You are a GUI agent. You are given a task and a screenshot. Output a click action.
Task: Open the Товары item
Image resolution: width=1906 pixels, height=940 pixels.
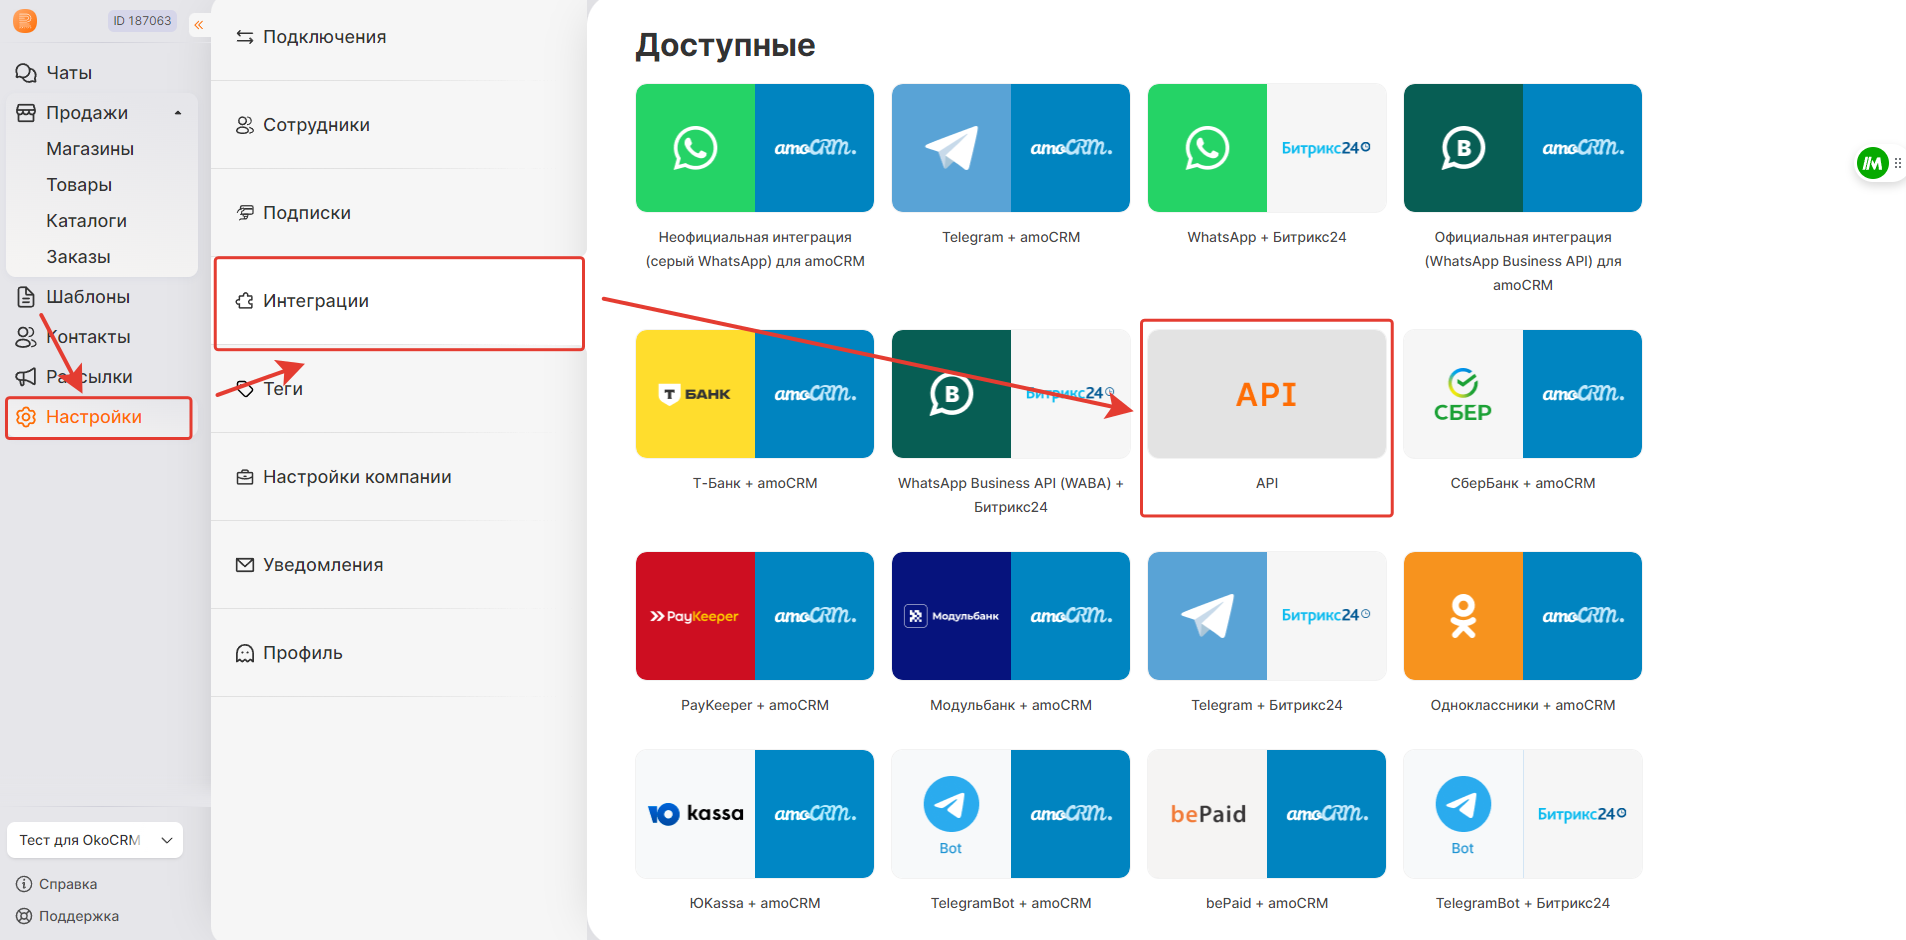tap(79, 185)
